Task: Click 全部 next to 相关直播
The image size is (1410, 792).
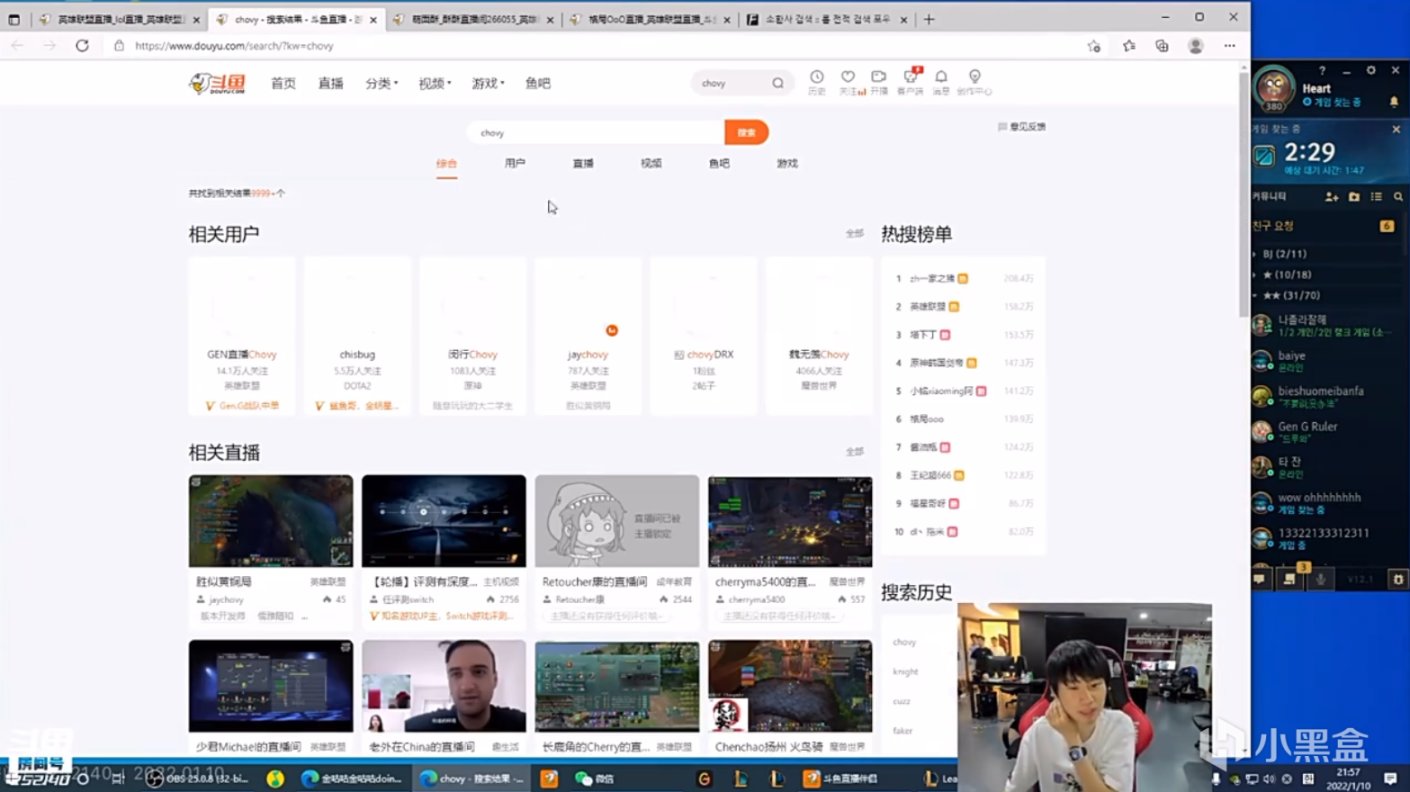Action: [854, 451]
